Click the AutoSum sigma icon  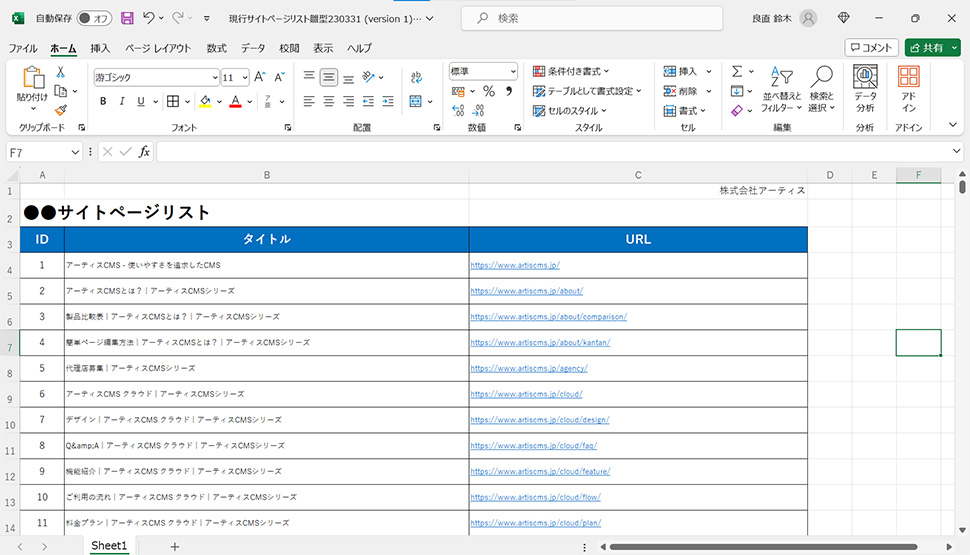pyautogui.click(x=737, y=72)
